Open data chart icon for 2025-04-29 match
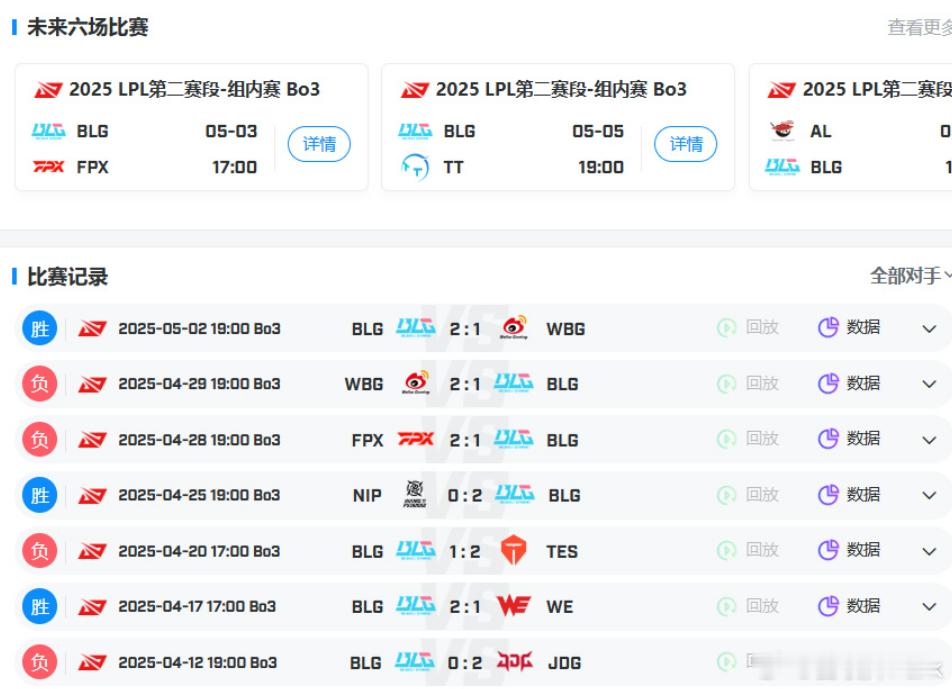The height and width of the screenshot is (689, 952). 828,384
